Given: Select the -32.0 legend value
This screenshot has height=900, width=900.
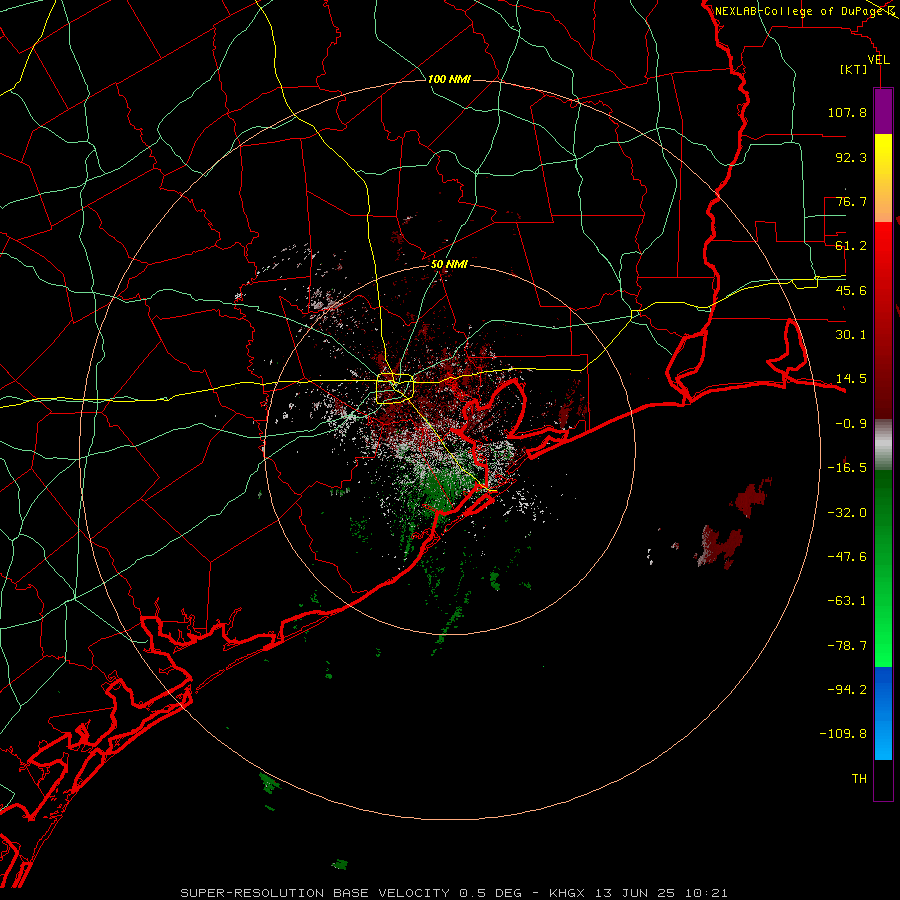Looking at the screenshot, I should (847, 513).
